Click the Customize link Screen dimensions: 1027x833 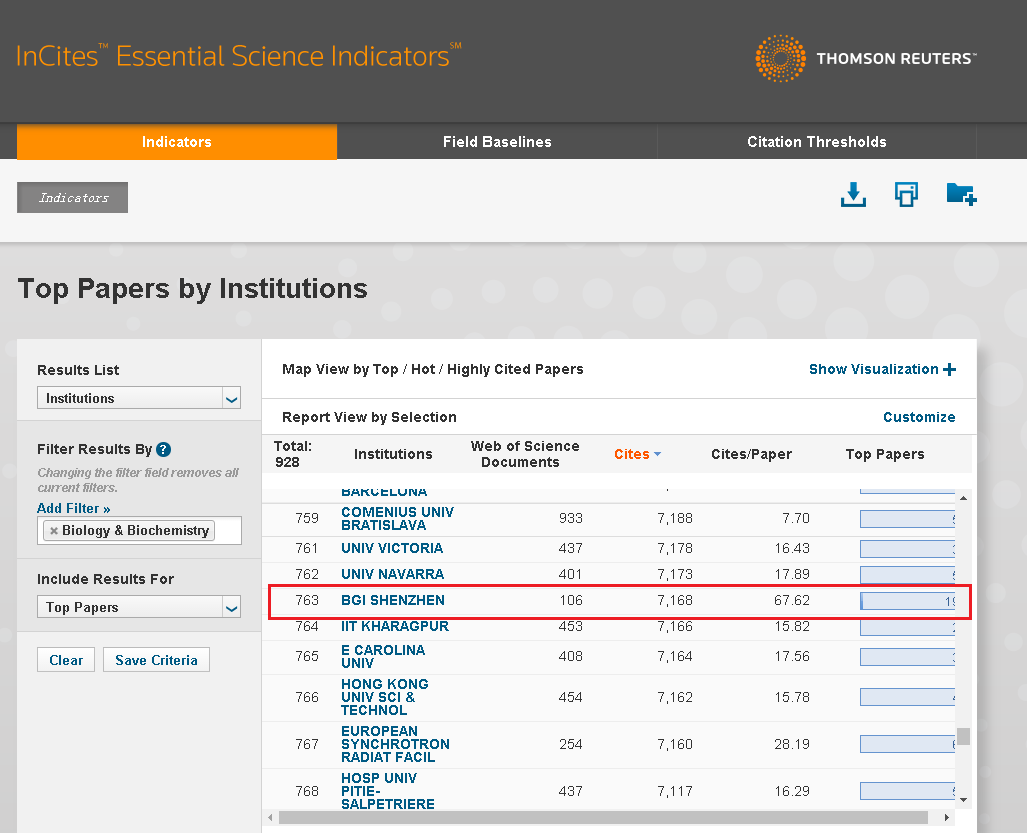coord(919,417)
